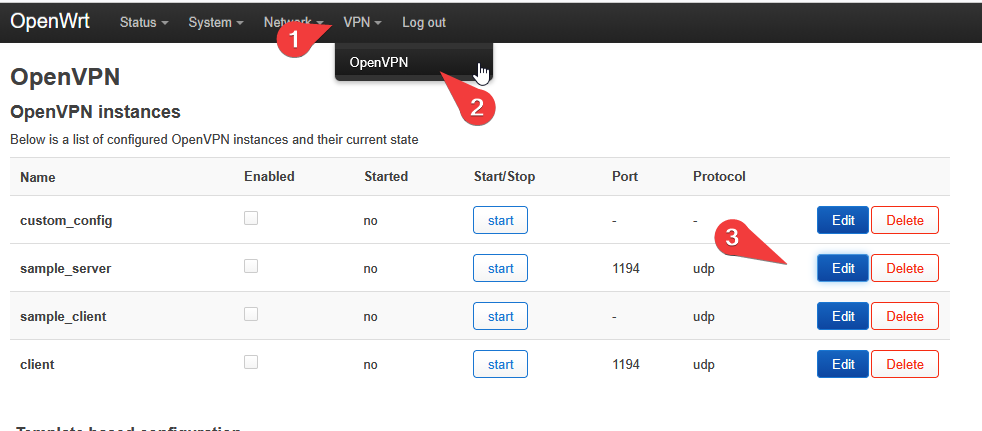The height and width of the screenshot is (431, 982).
Task: Click Log out in navigation bar
Action: [424, 23]
